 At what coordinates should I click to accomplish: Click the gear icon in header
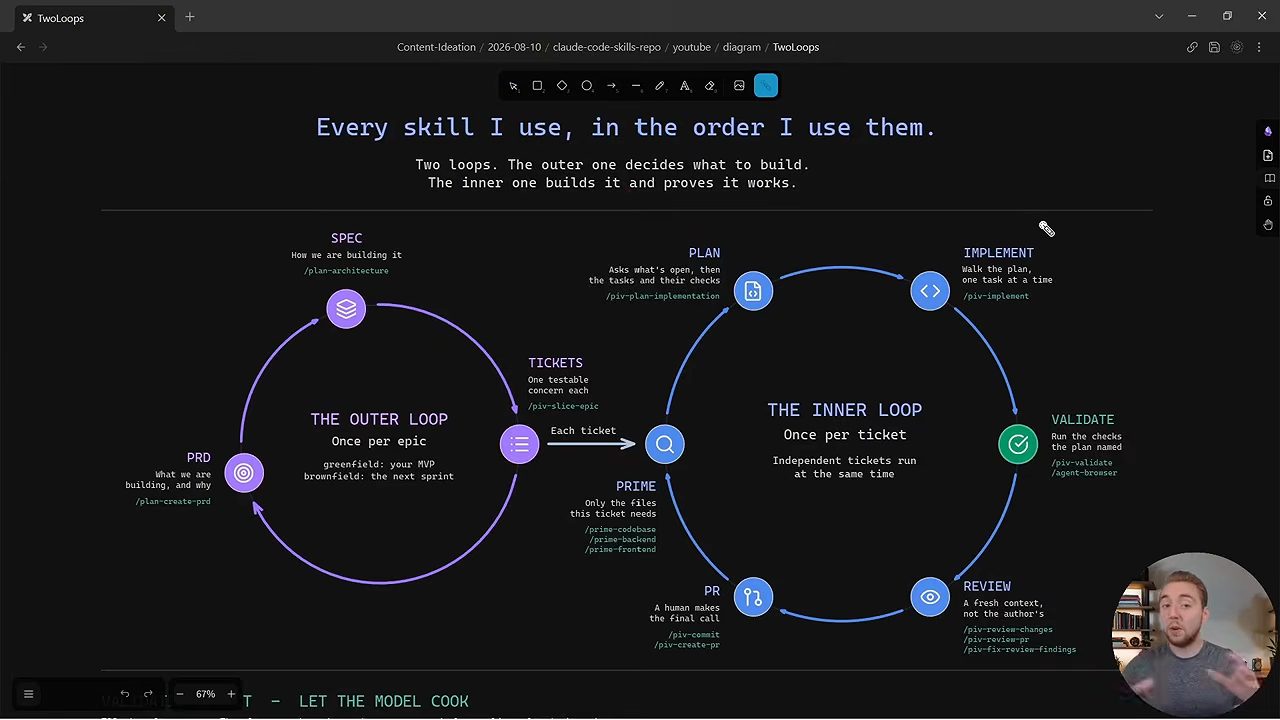(1237, 47)
